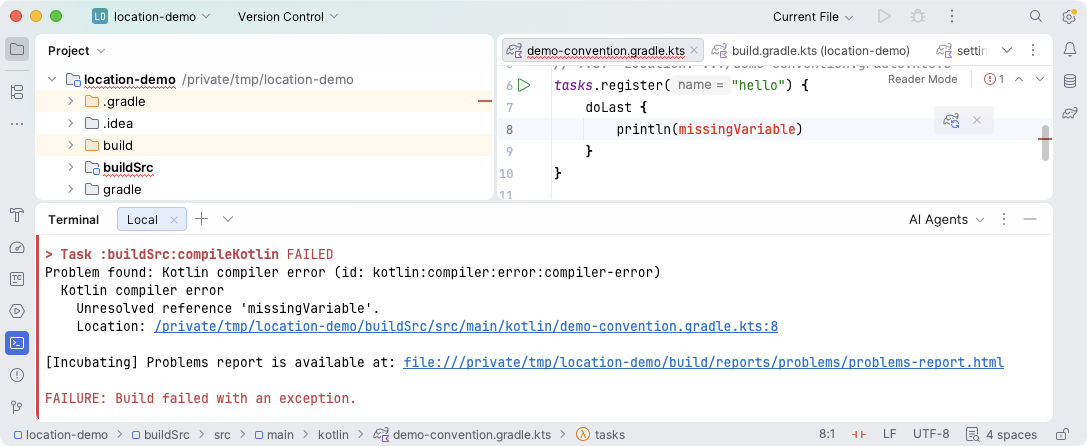Open the Structure tool window icon
The height and width of the screenshot is (446, 1087).
17,92
